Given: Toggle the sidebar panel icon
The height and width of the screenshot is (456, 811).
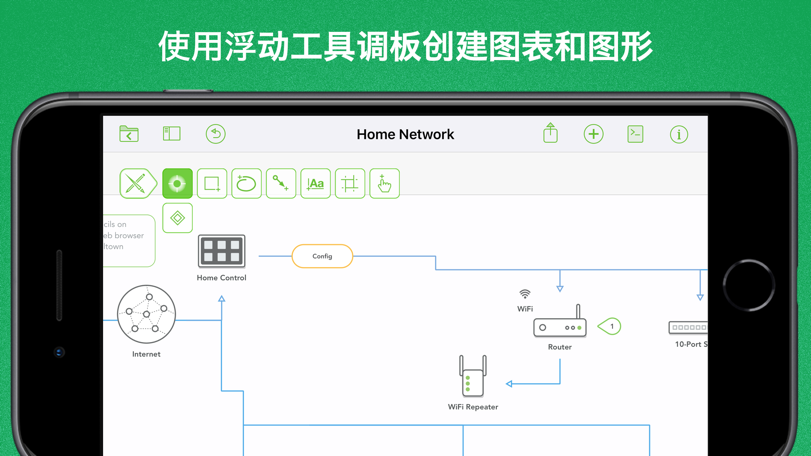Looking at the screenshot, I should tap(172, 134).
